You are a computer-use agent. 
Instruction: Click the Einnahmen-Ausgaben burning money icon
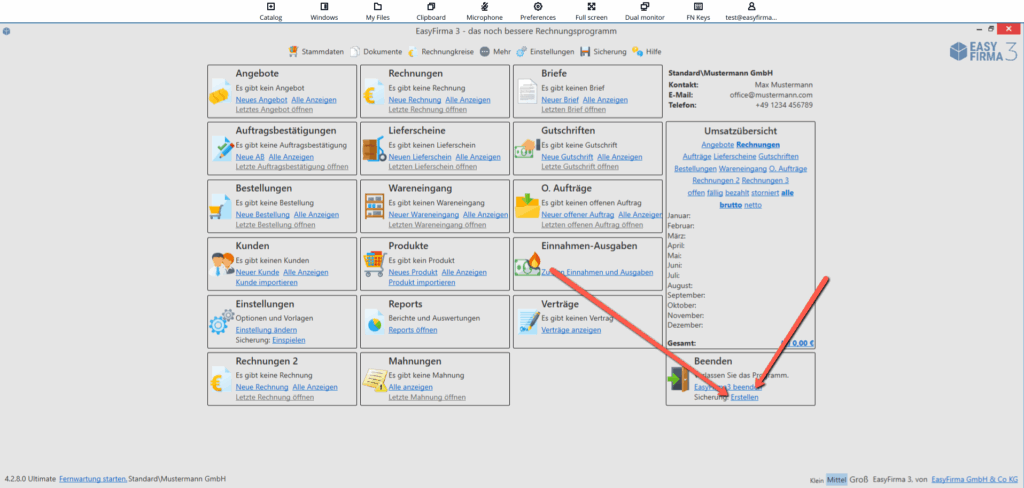[x=526, y=265]
